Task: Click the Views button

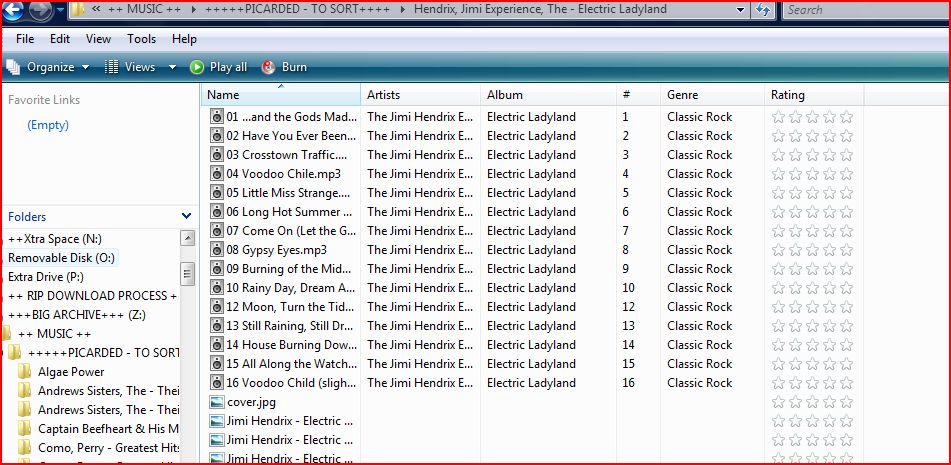Action: pos(130,67)
